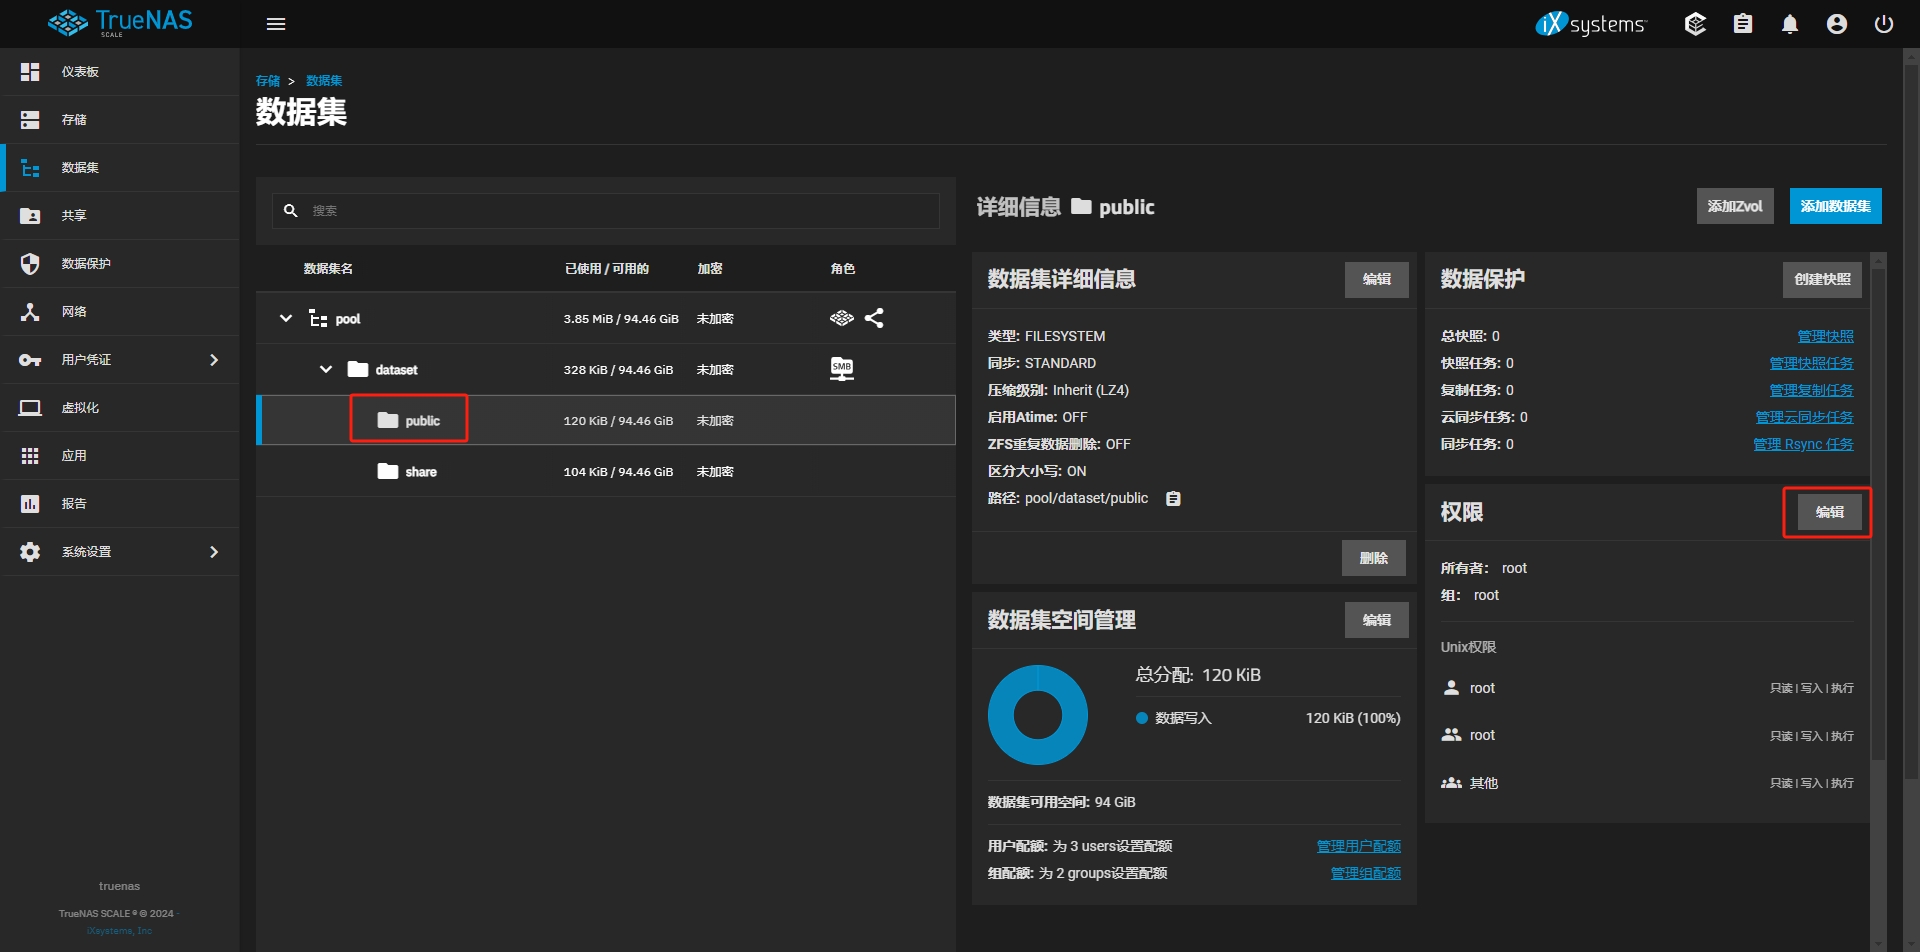
Task: Click the TrueCommand status icon in header
Action: click(x=1695, y=24)
